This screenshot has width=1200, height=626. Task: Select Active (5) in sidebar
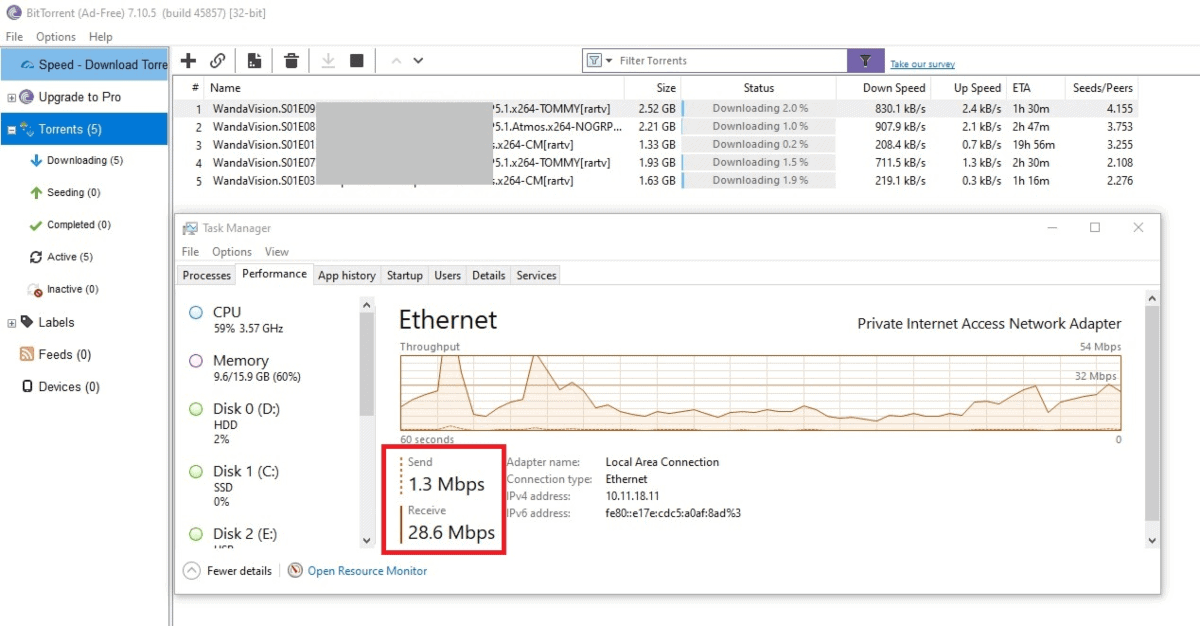pyautogui.click(x=70, y=257)
